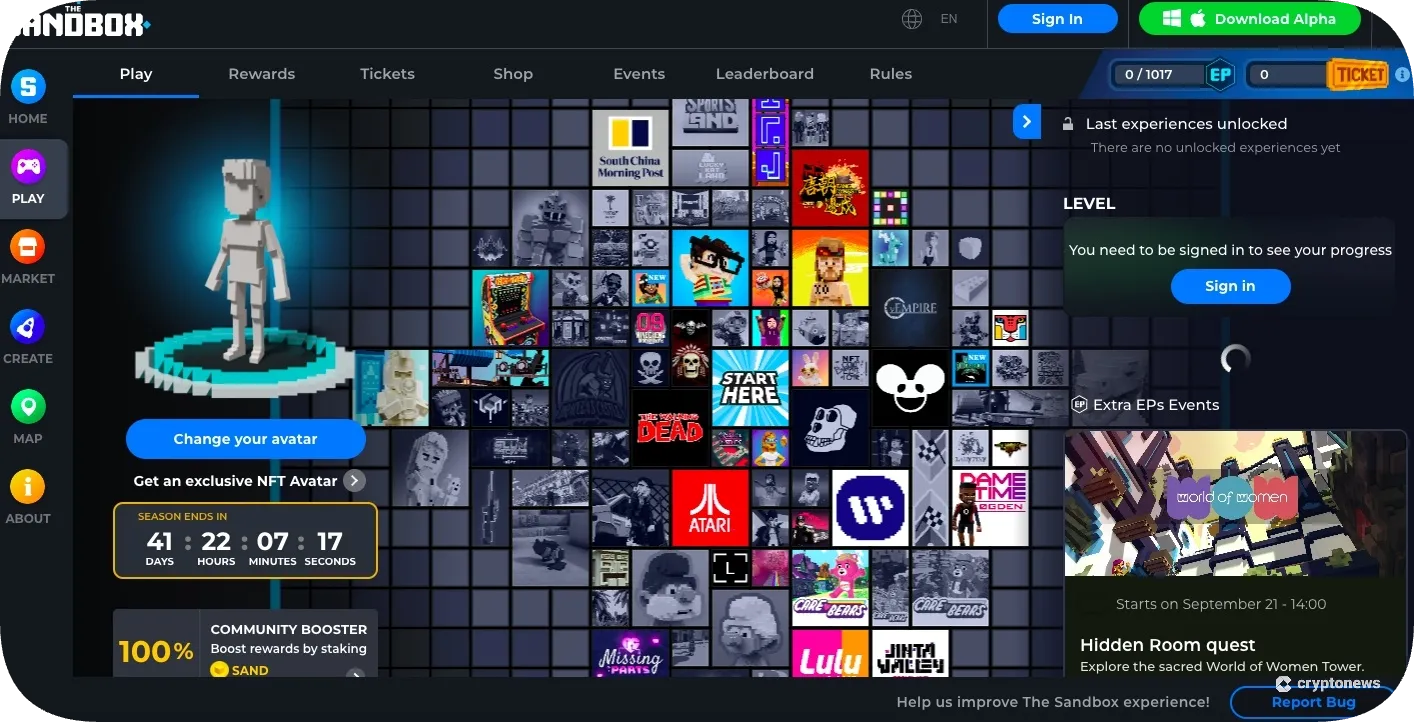Viewport: 1414px width, 722px height.
Task: Select the Create rocket icon
Action: [x=28, y=327]
